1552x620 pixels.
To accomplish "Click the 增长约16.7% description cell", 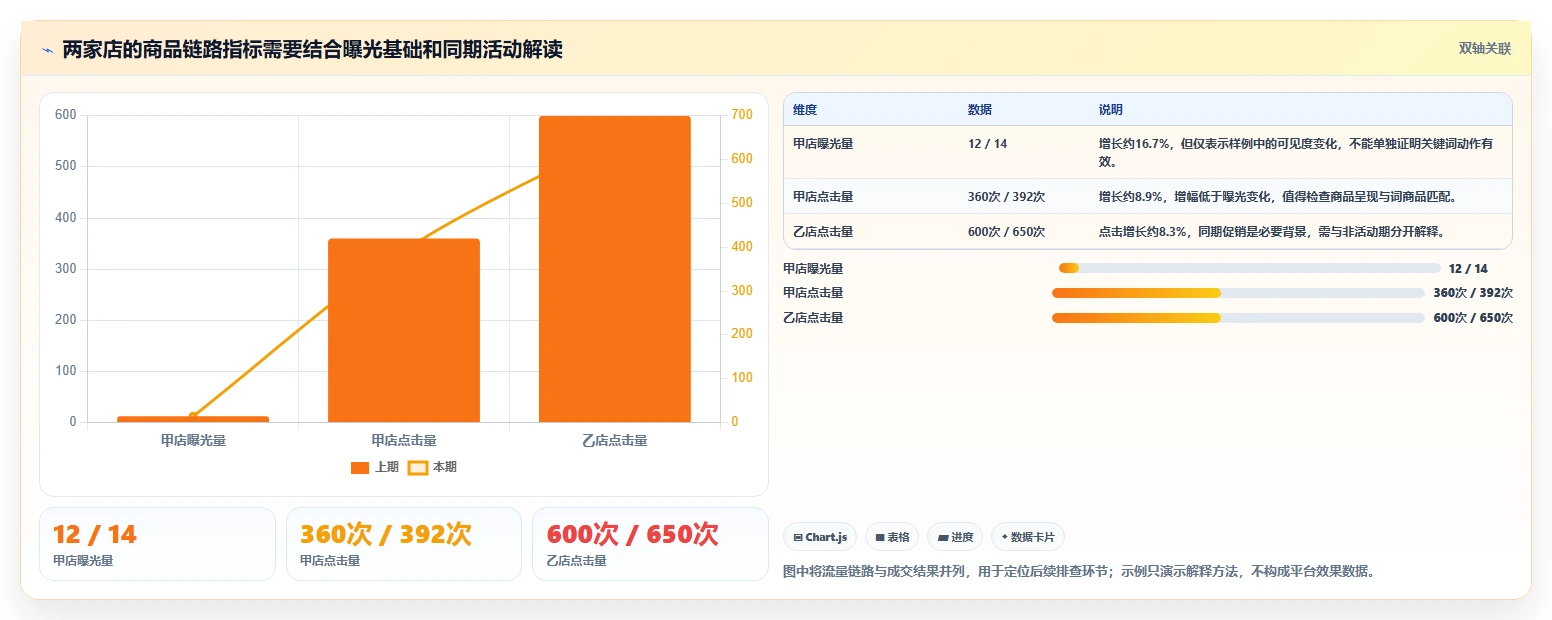I will point(1299,152).
